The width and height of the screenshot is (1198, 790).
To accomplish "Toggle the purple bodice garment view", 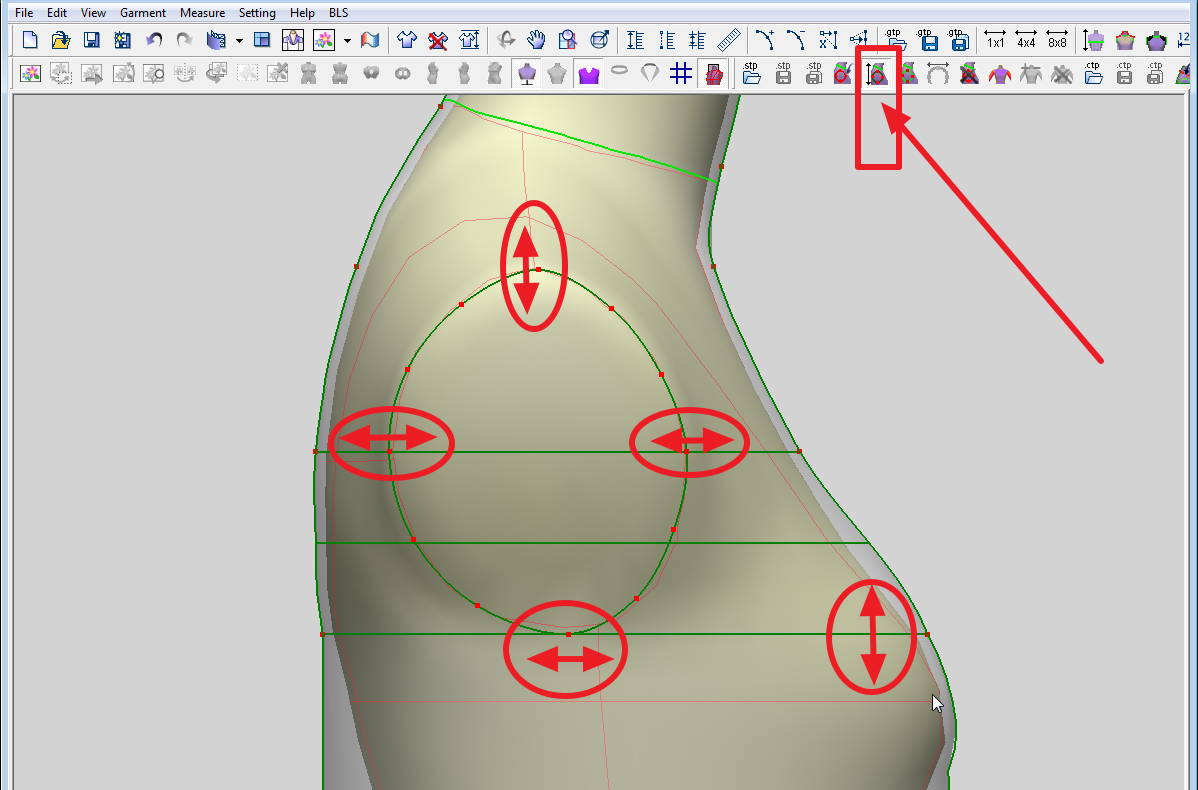I will pyautogui.click(x=588, y=74).
